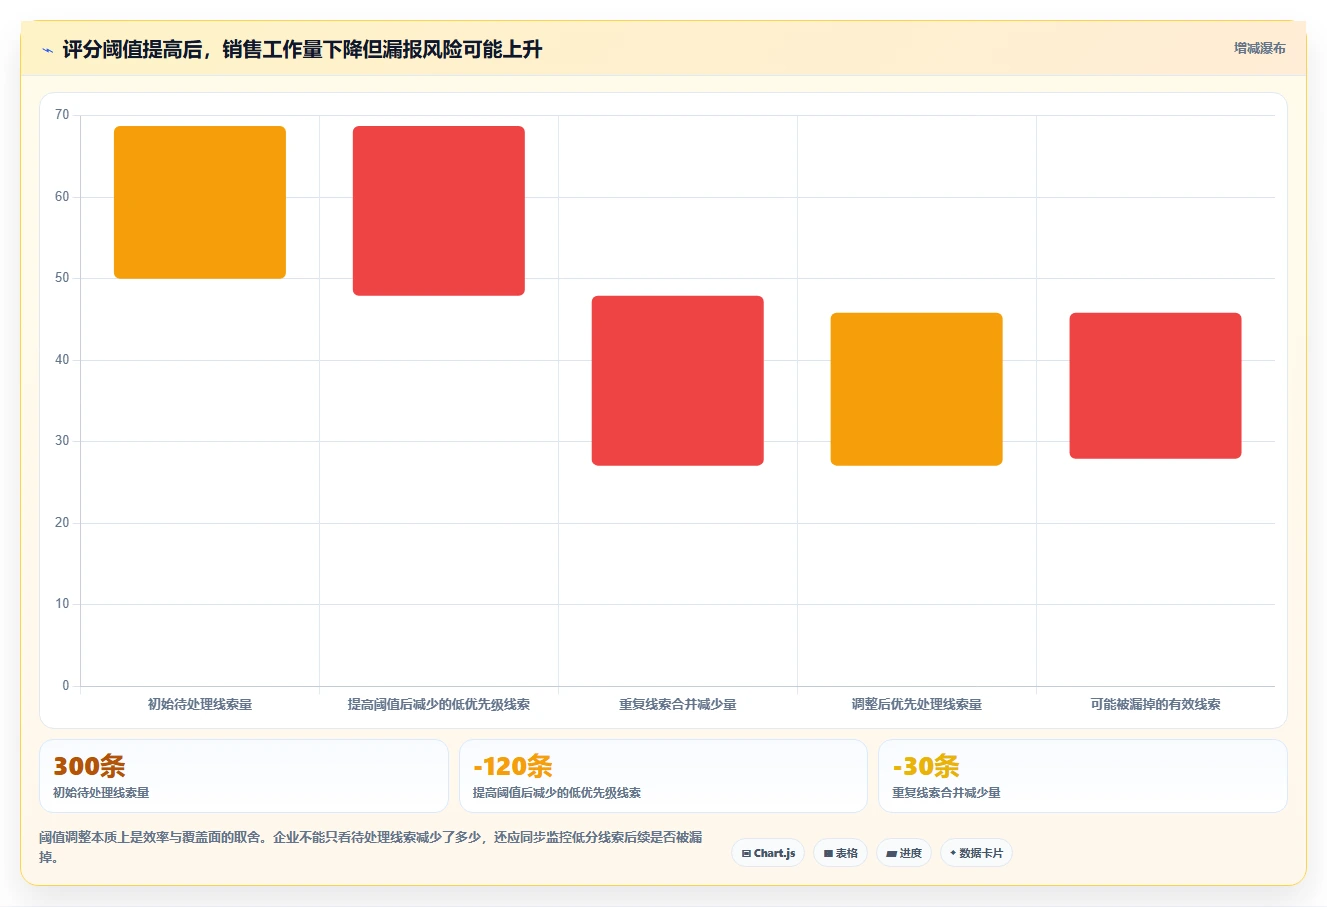
Task: Click the orange bar for 初始待处理线索量
Action: click(x=200, y=202)
